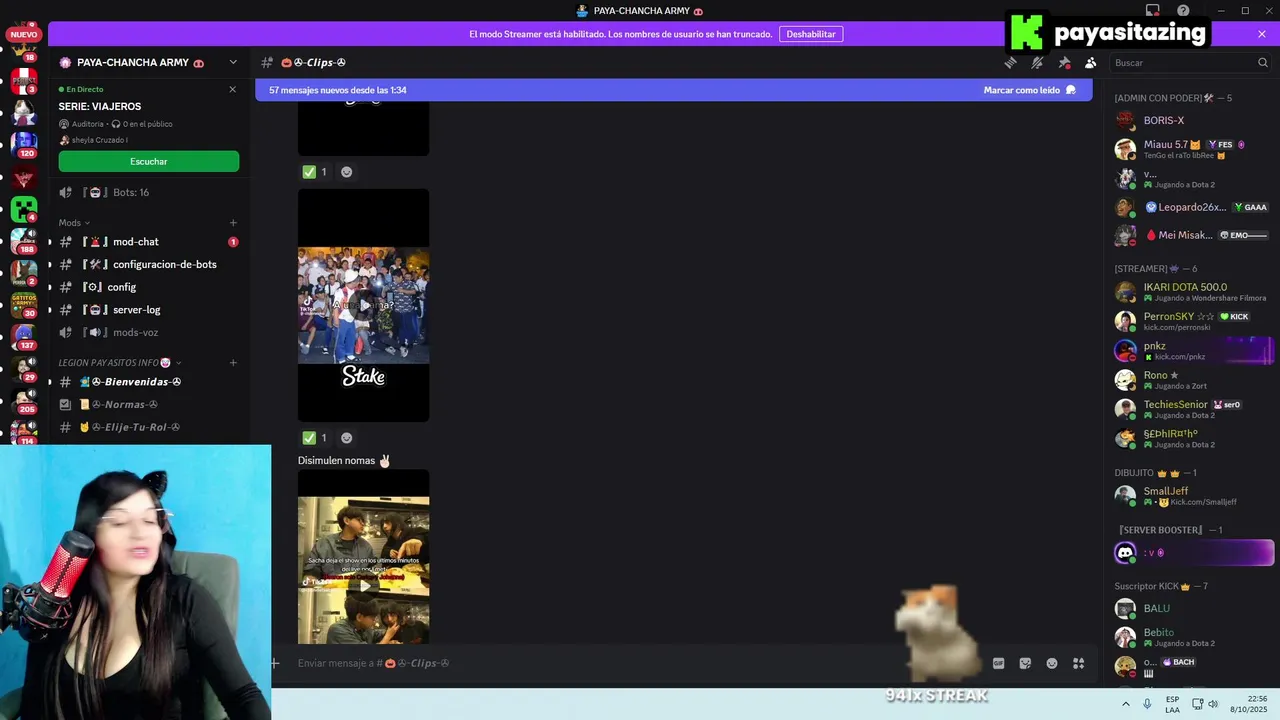Viewport: 1280px width, 720px height.
Task: Play the Stake dance video
Action: (364, 305)
